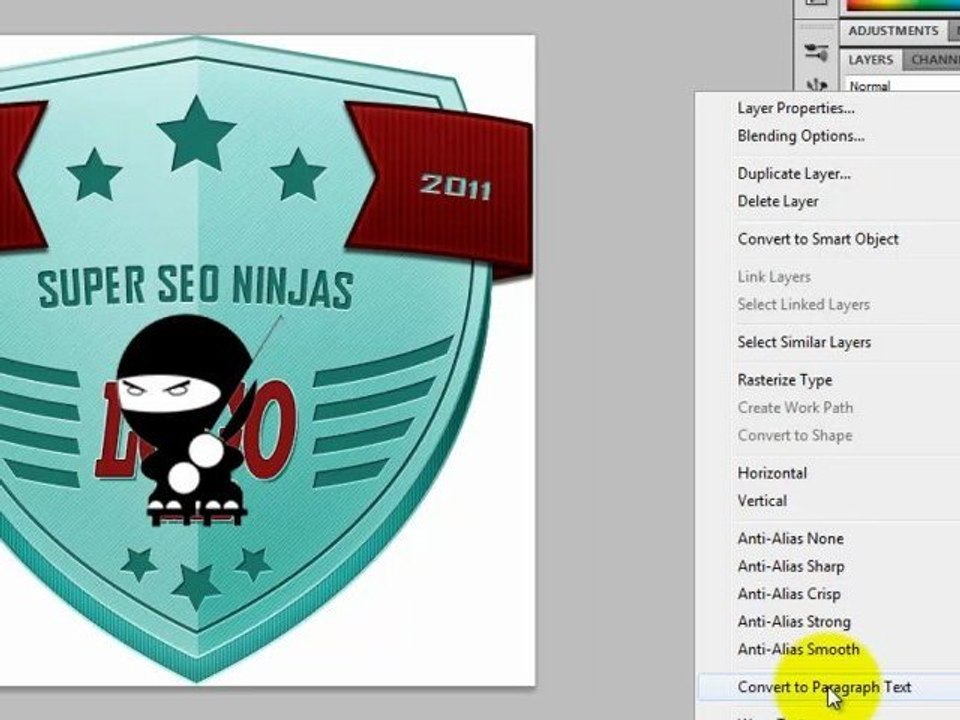
Task: Open Blending Options from context menu
Action: point(801,136)
